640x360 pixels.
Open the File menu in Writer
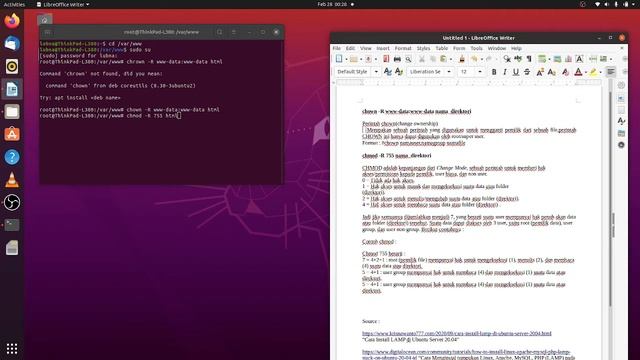(x=337, y=48)
